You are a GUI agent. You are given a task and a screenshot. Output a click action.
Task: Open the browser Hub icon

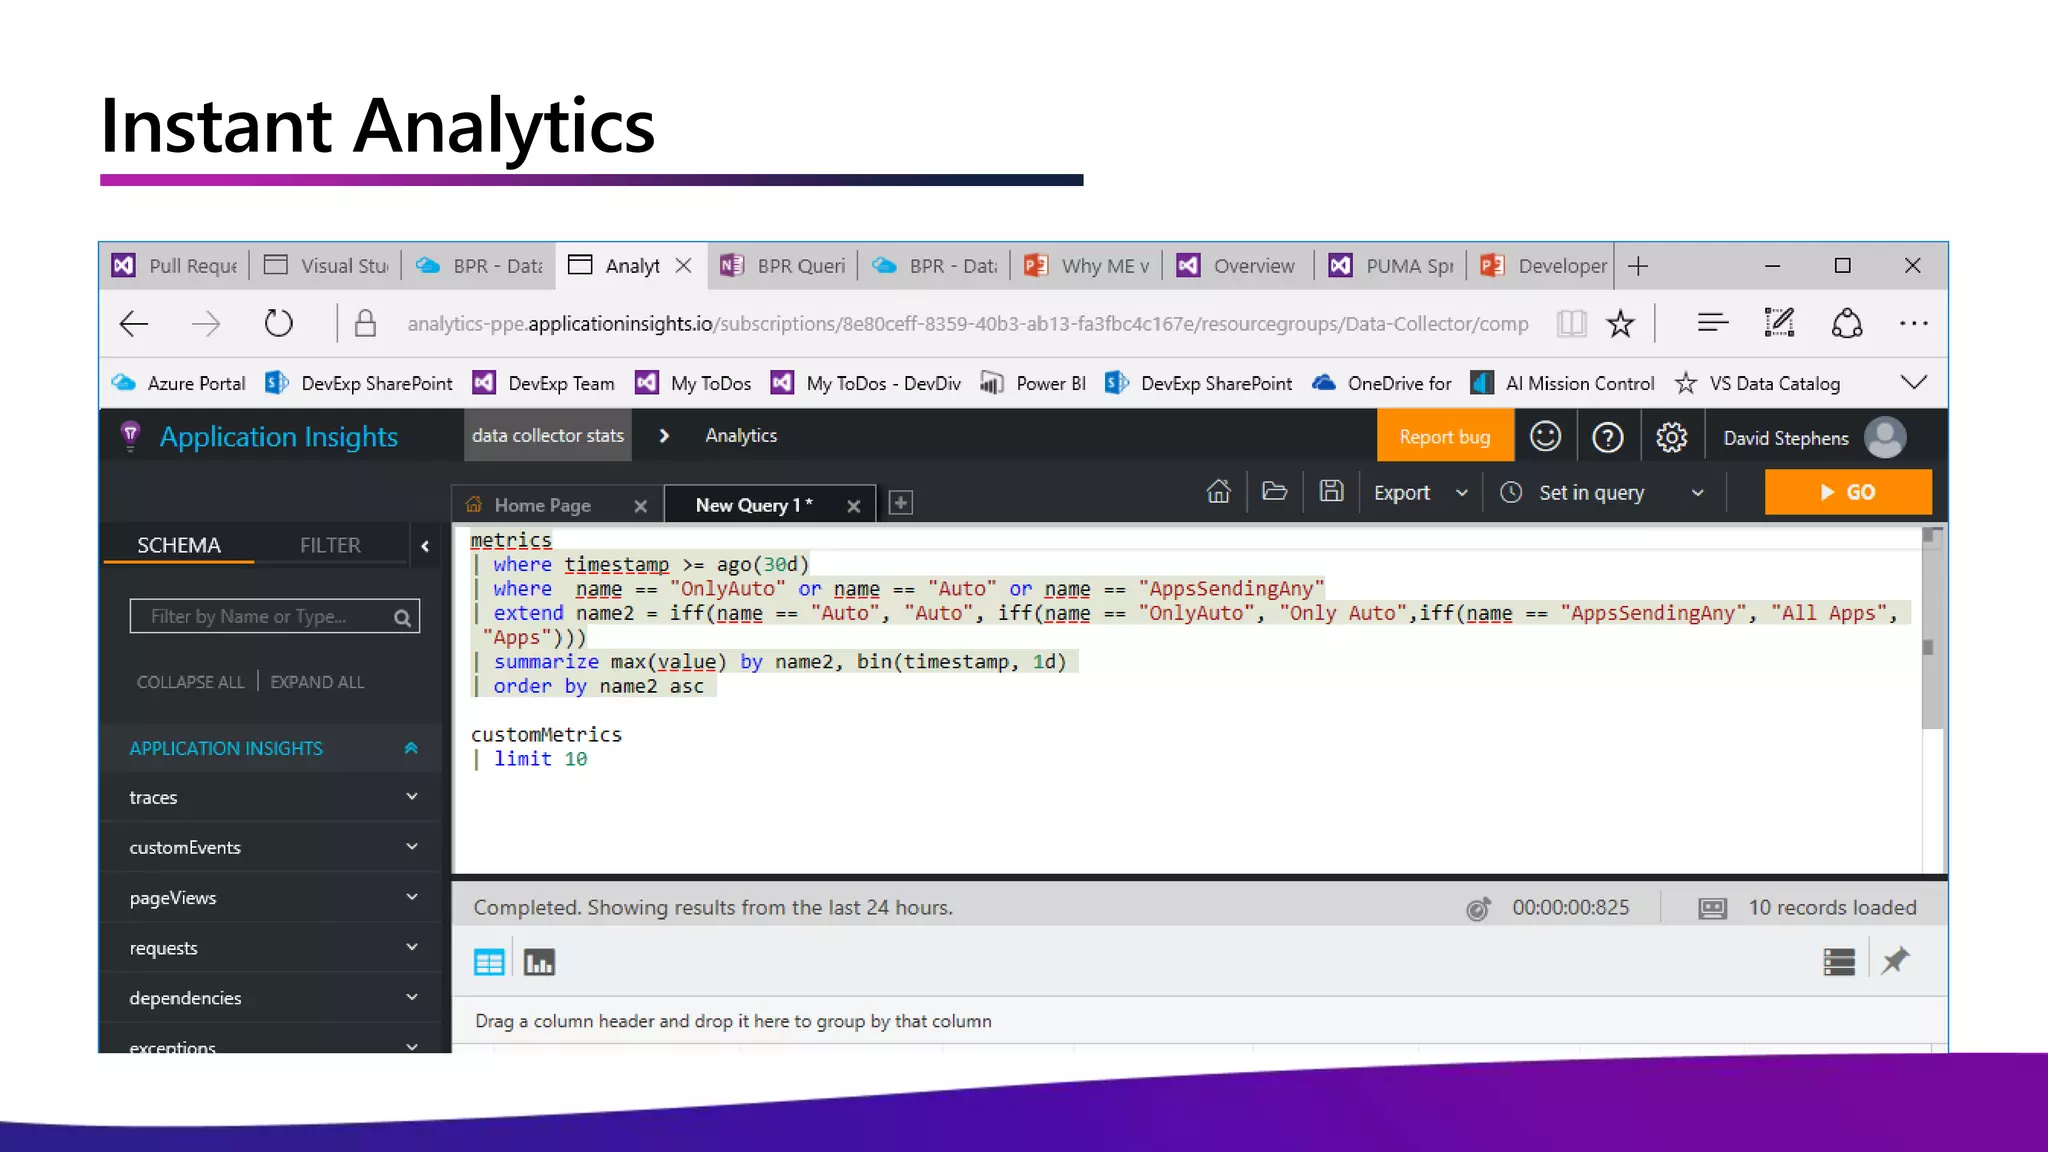[1712, 322]
